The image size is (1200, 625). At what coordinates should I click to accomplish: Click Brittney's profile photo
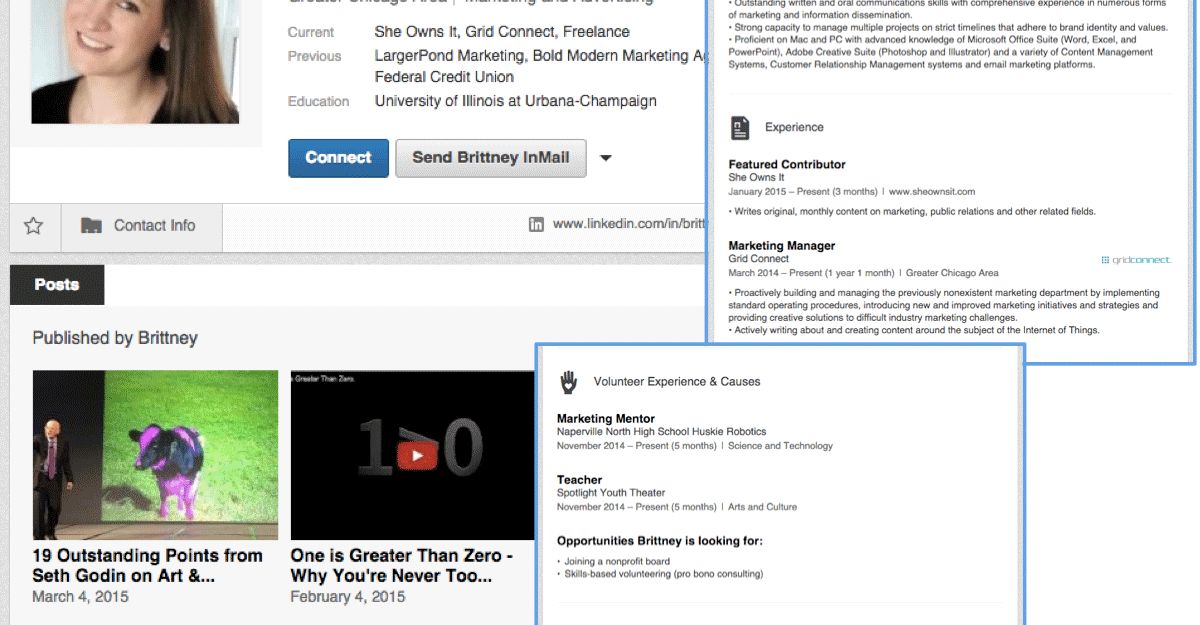[135, 62]
